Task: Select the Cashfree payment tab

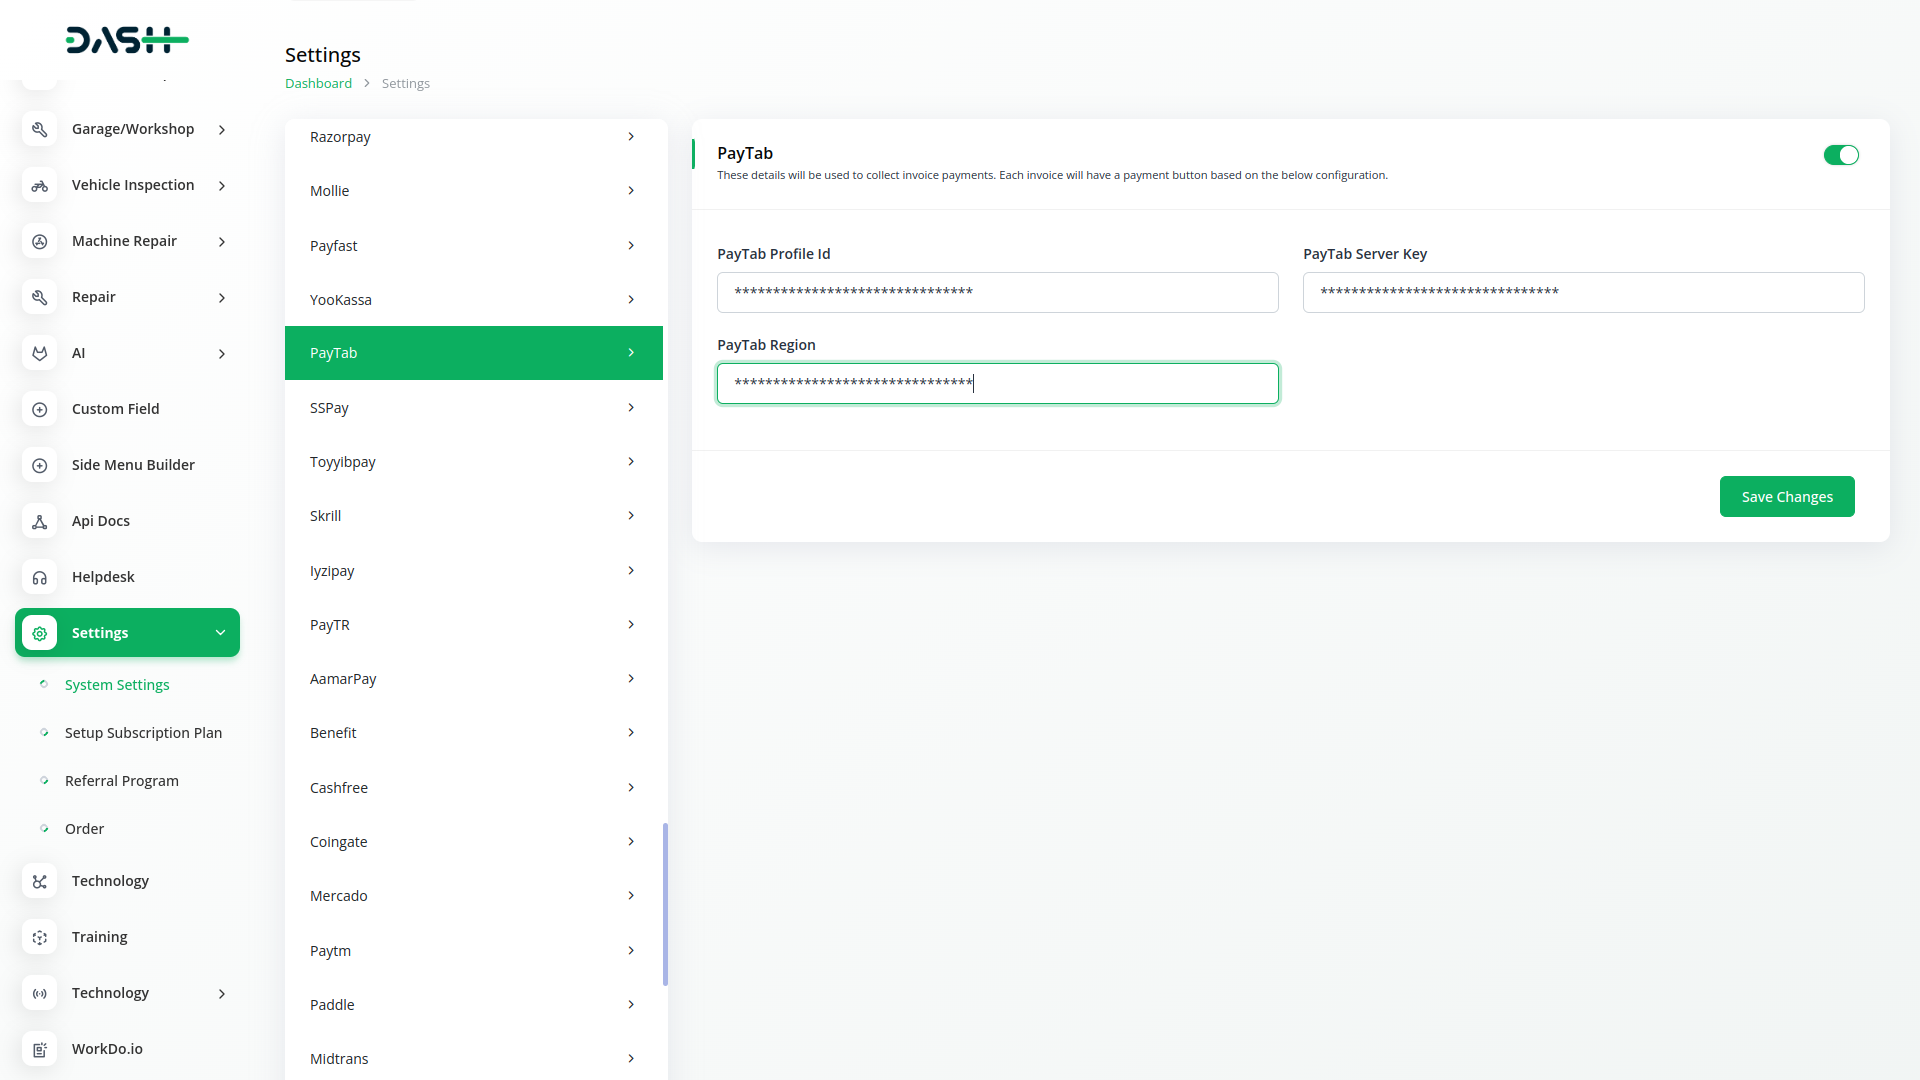Action: coord(474,788)
